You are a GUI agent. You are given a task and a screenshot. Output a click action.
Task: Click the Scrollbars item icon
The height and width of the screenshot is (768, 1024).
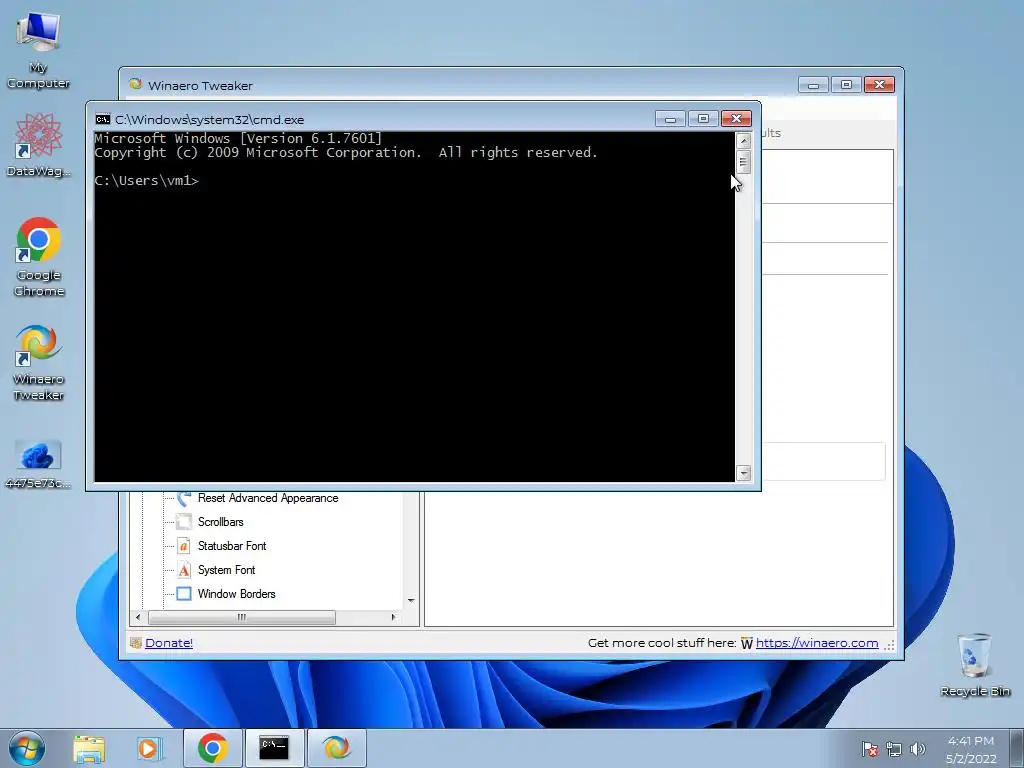(184, 522)
